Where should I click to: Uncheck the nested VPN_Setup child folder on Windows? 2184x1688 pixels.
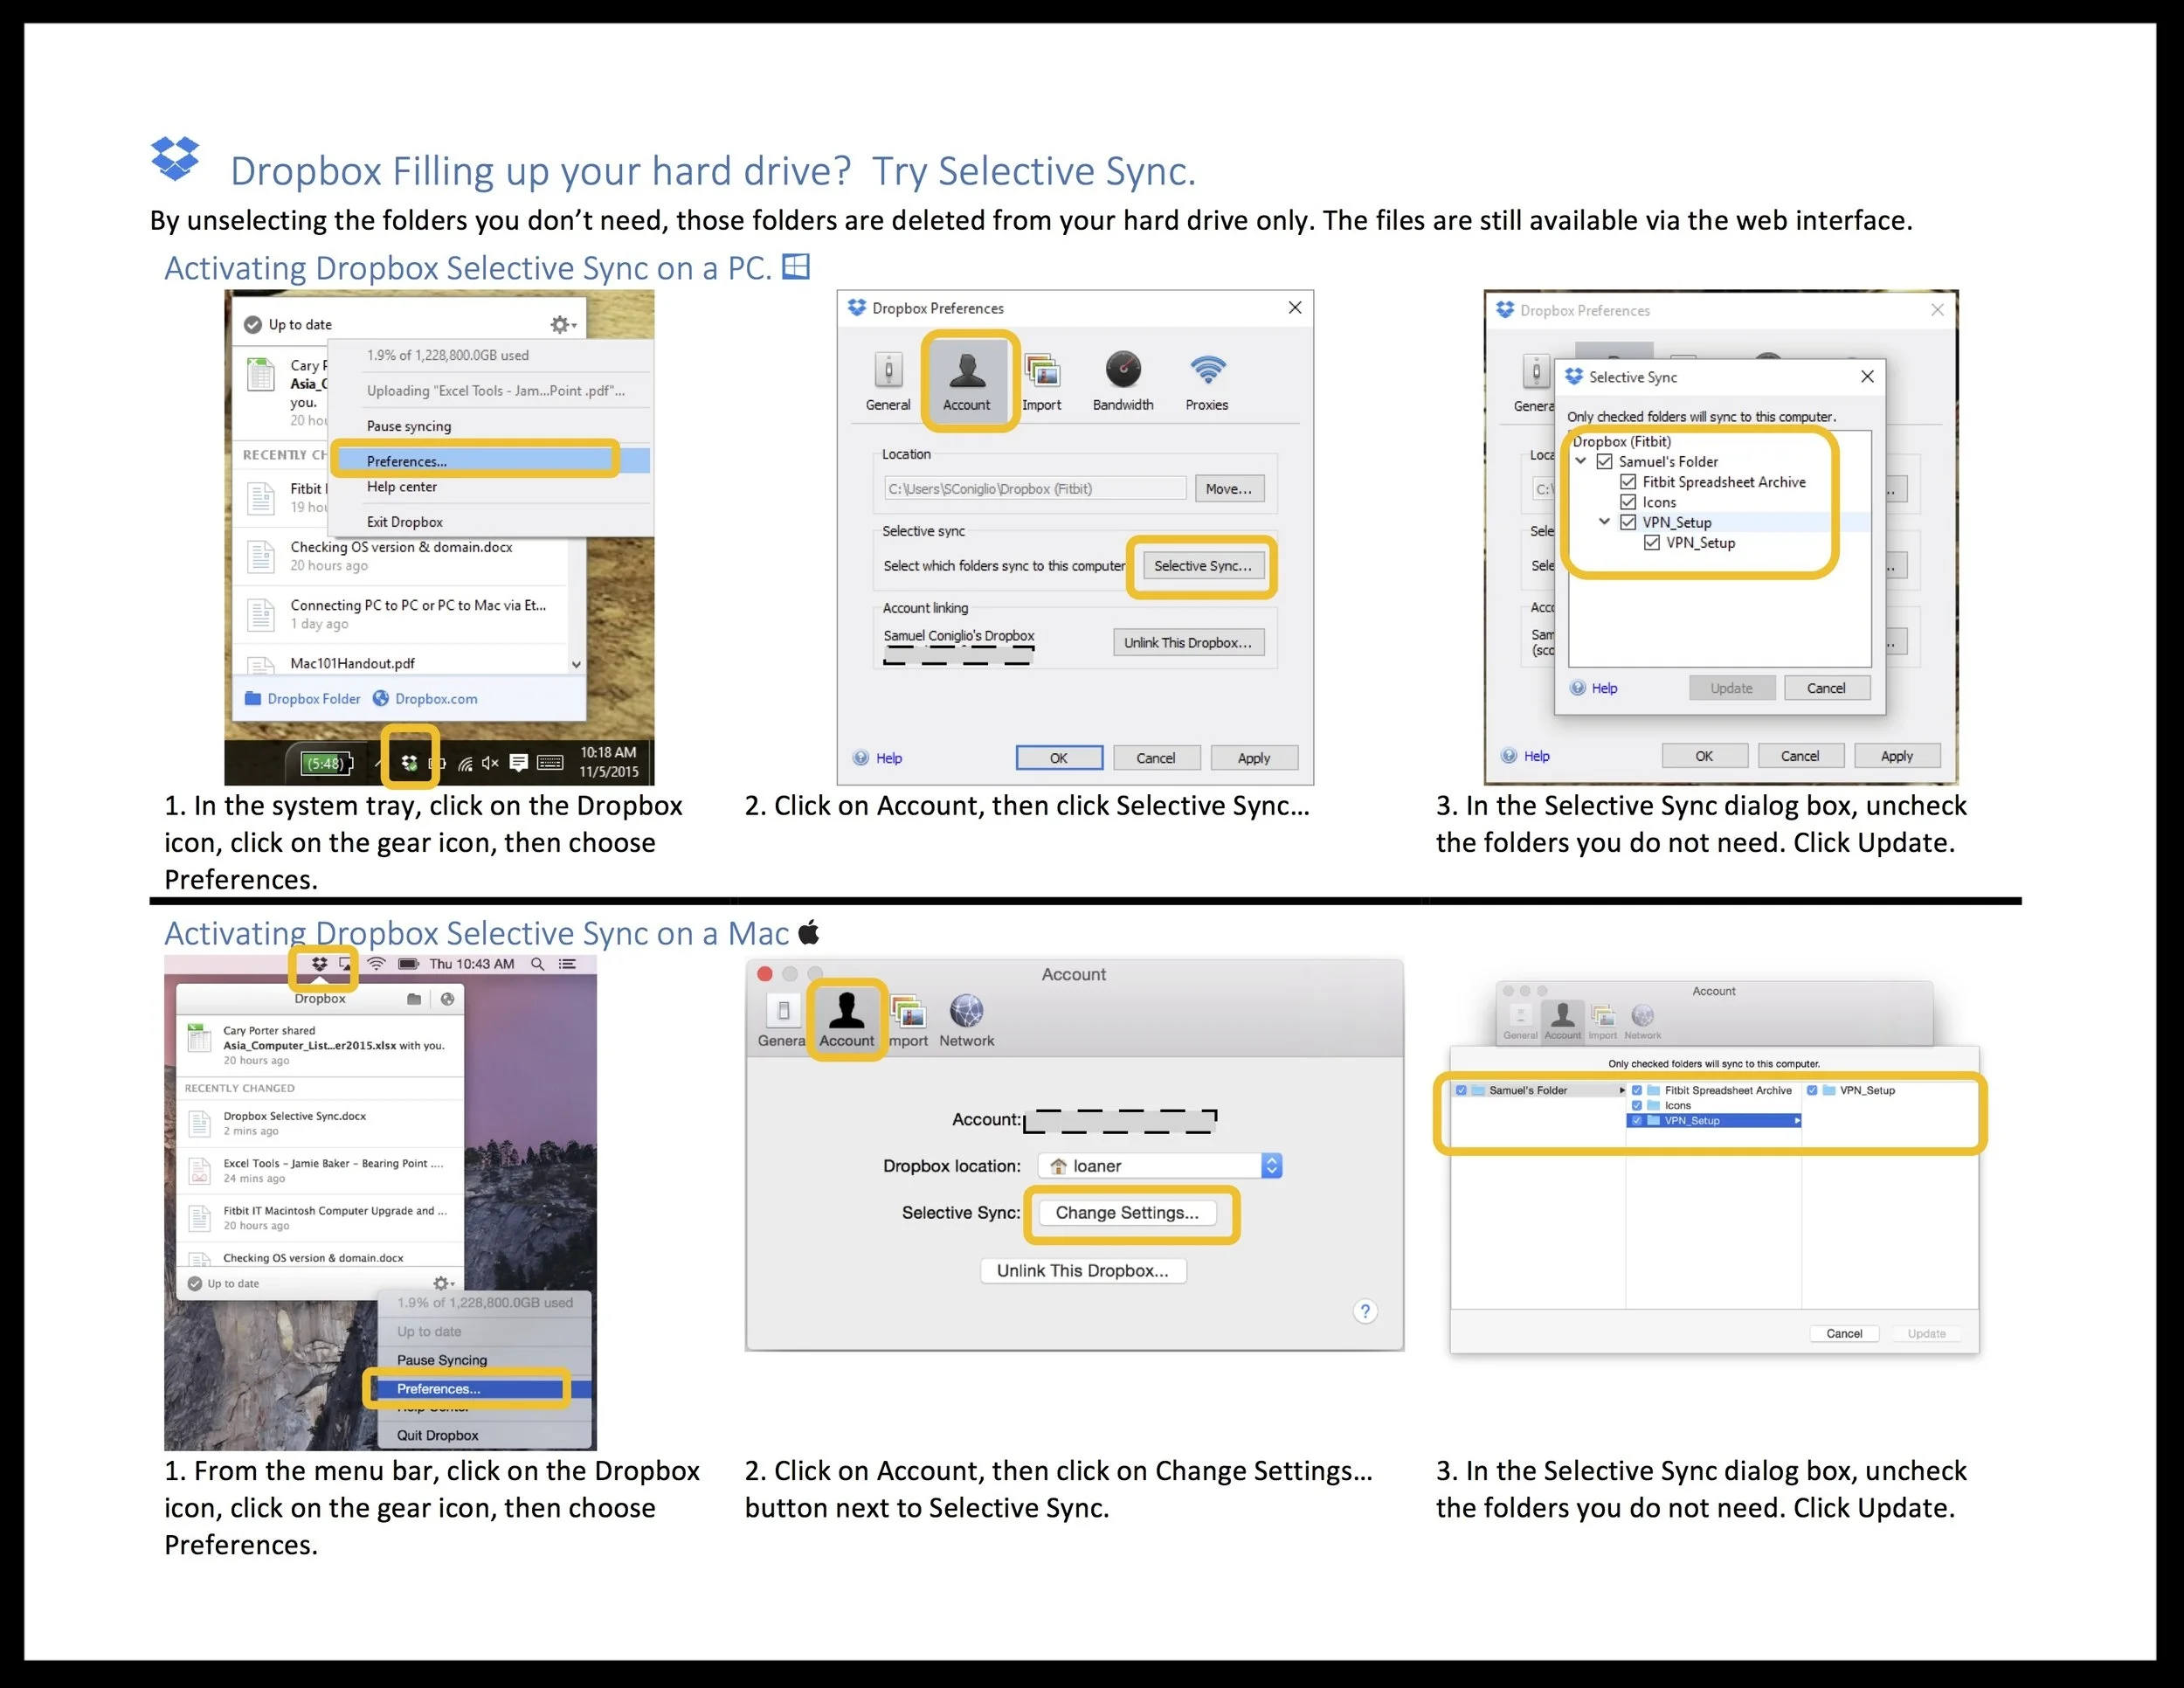point(1652,543)
